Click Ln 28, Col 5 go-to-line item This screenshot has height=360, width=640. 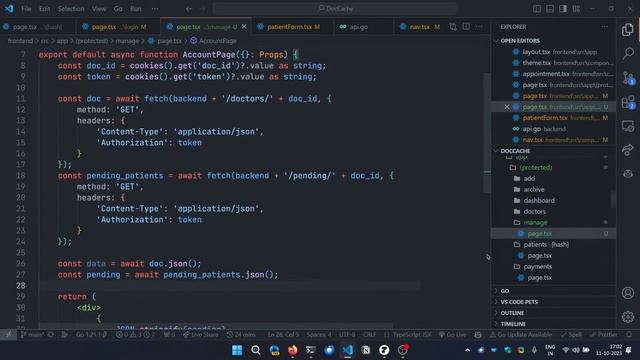click(x=283, y=335)
